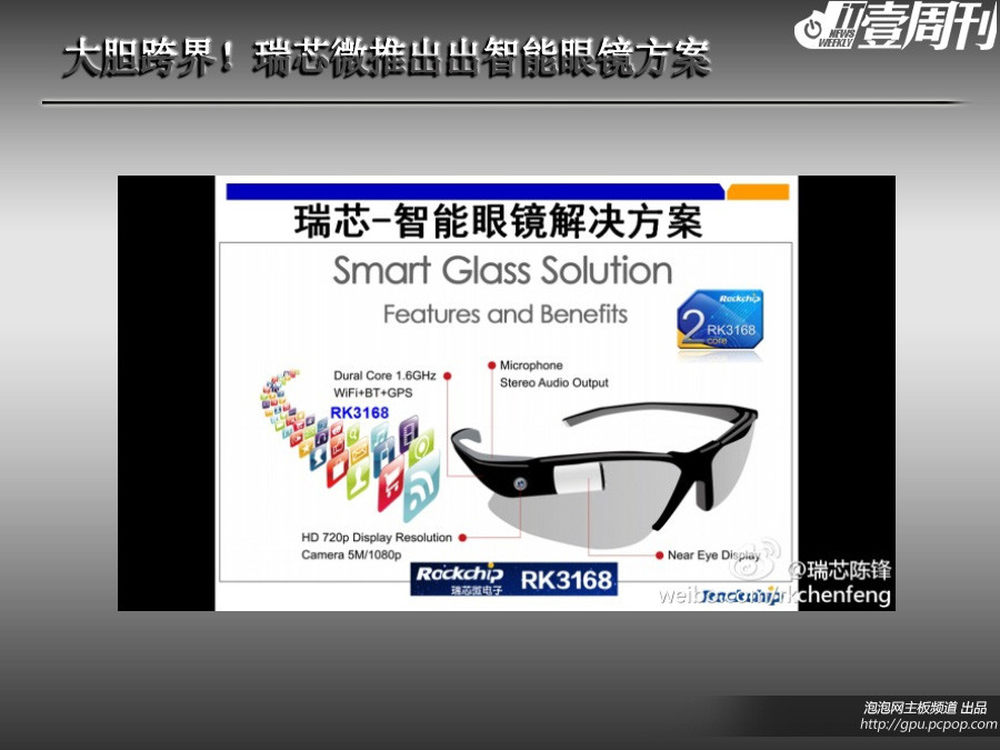Click the Rockchip RK3168 bottom banner

pos(513,579)
